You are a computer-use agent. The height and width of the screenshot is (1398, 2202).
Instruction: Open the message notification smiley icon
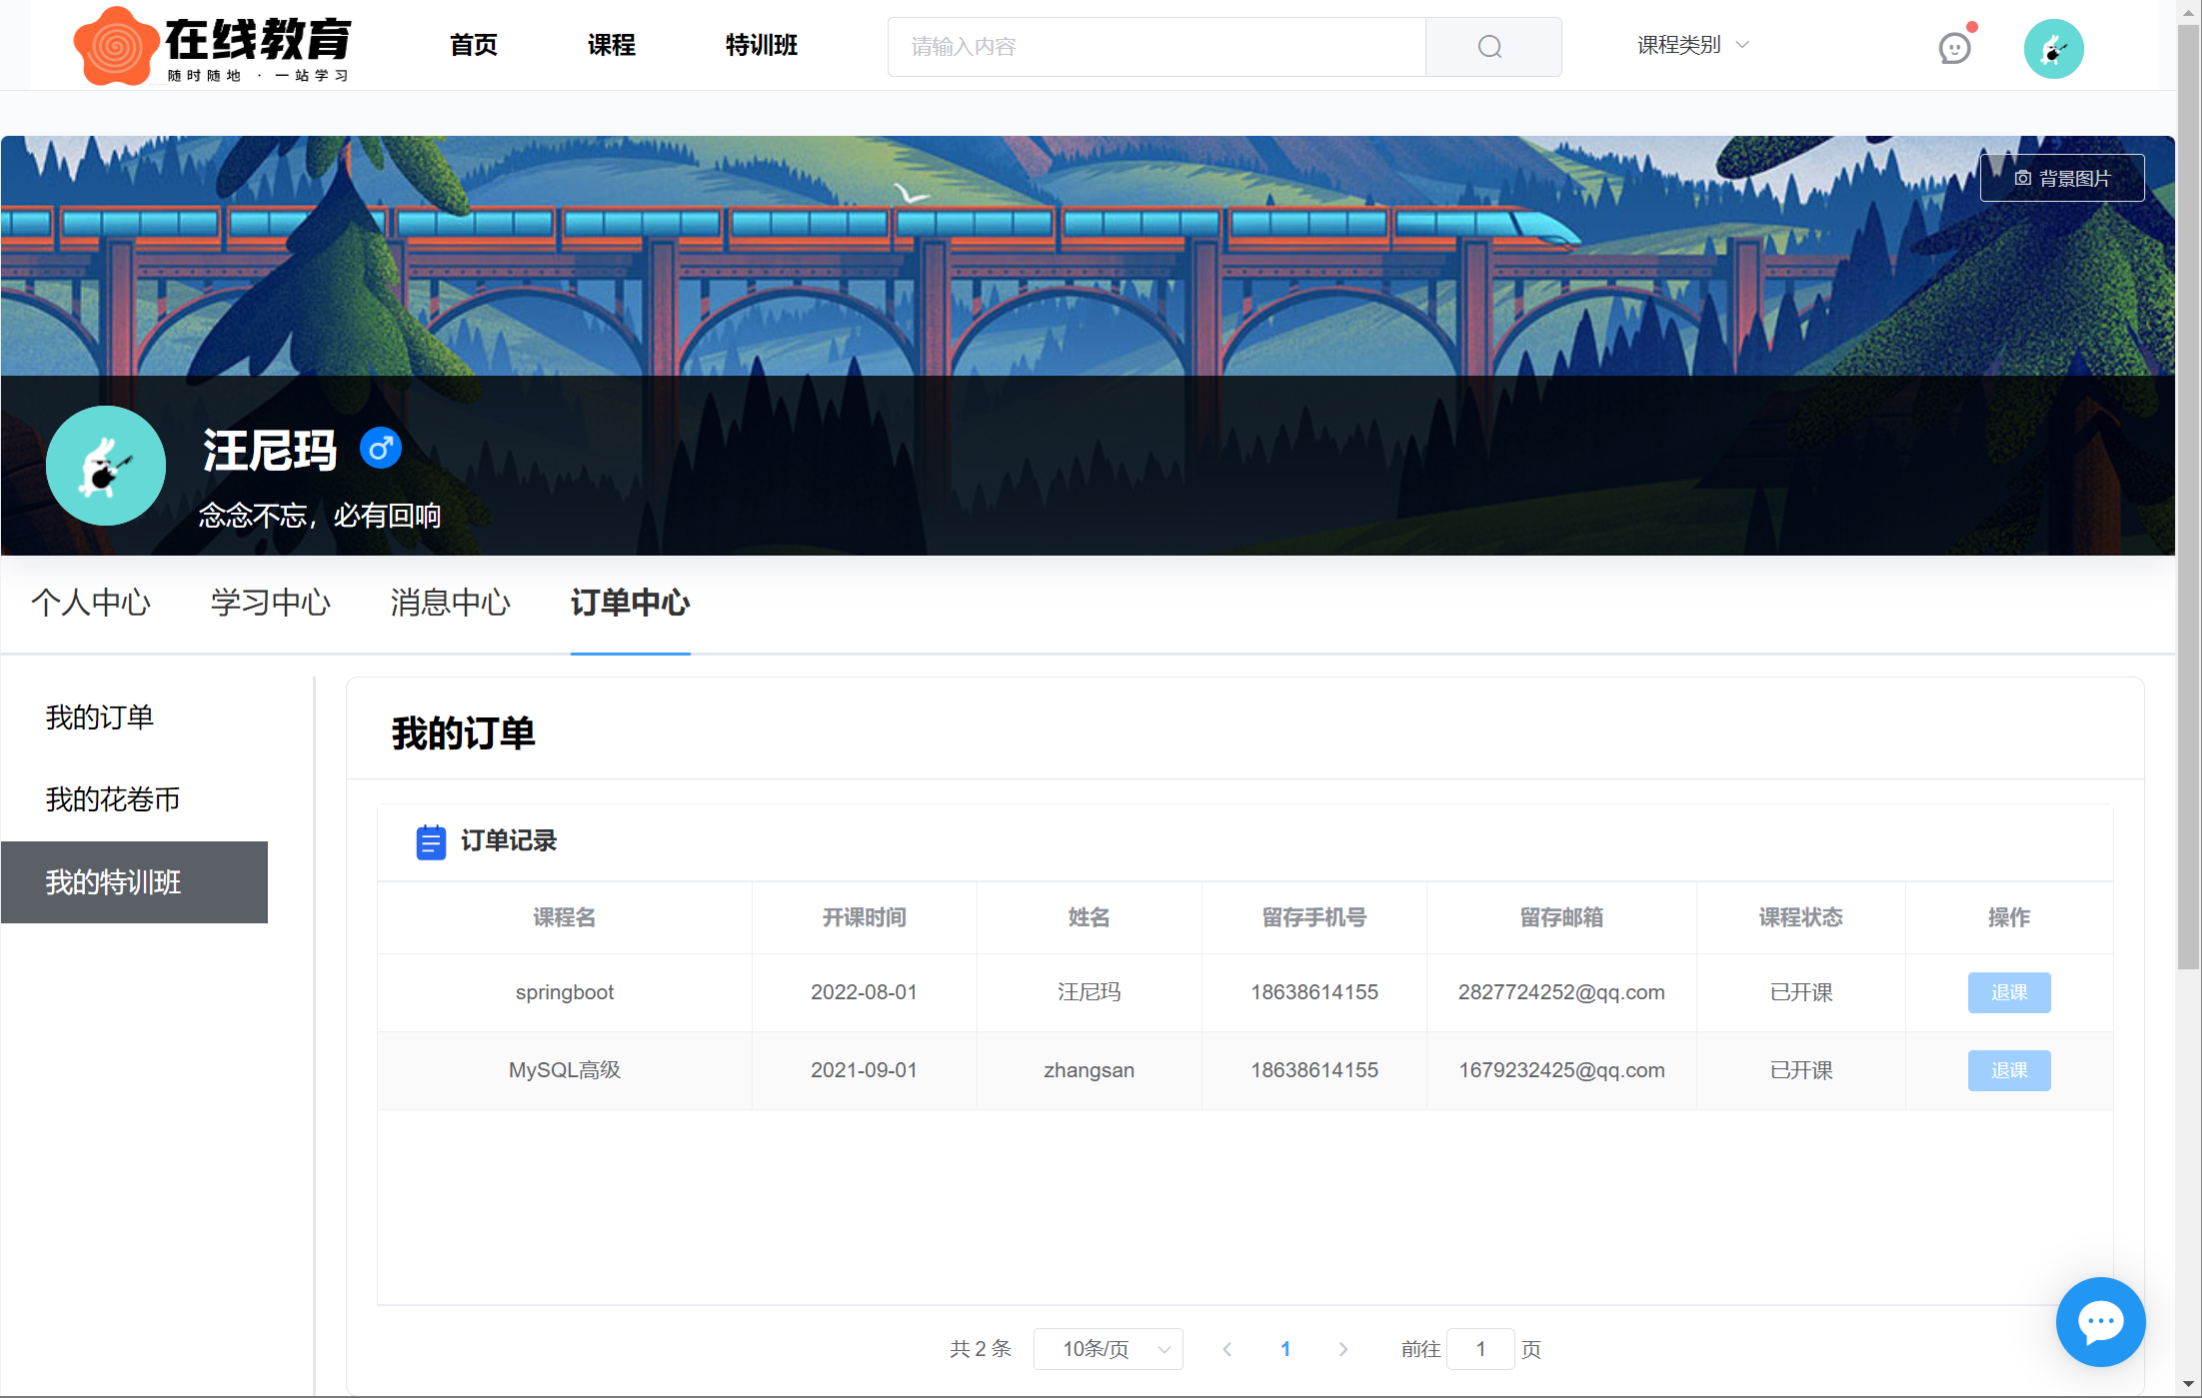[x=1954, y=47]
